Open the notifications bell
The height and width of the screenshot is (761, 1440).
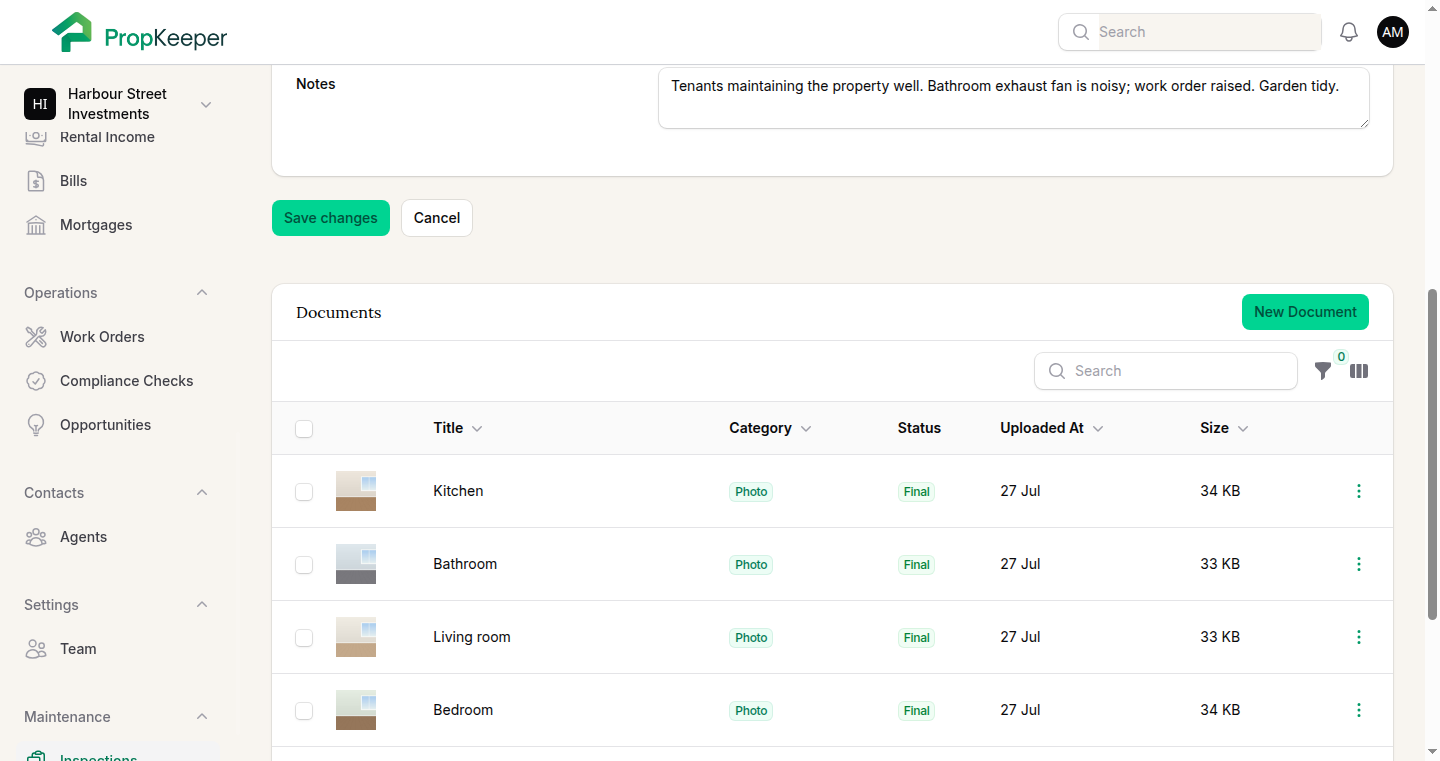1349,32
